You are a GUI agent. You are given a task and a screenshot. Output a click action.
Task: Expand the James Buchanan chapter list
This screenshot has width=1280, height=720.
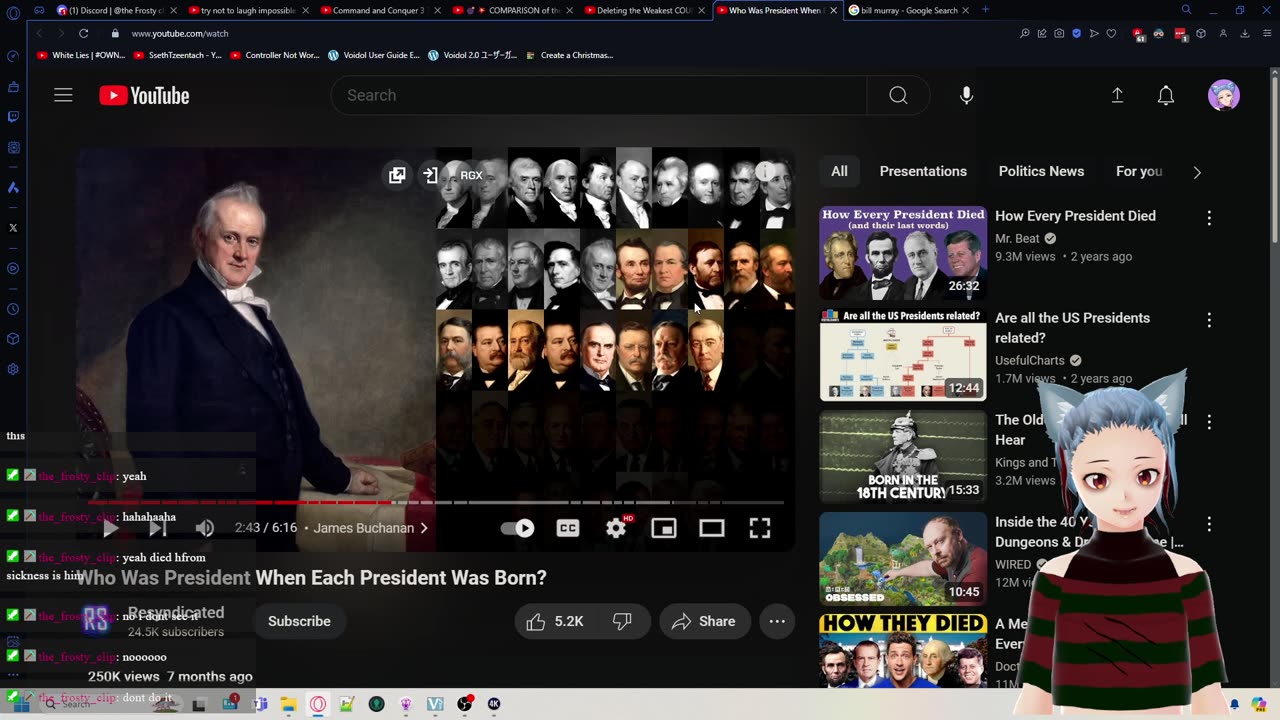pyautogui.click(x=371, y=528)
